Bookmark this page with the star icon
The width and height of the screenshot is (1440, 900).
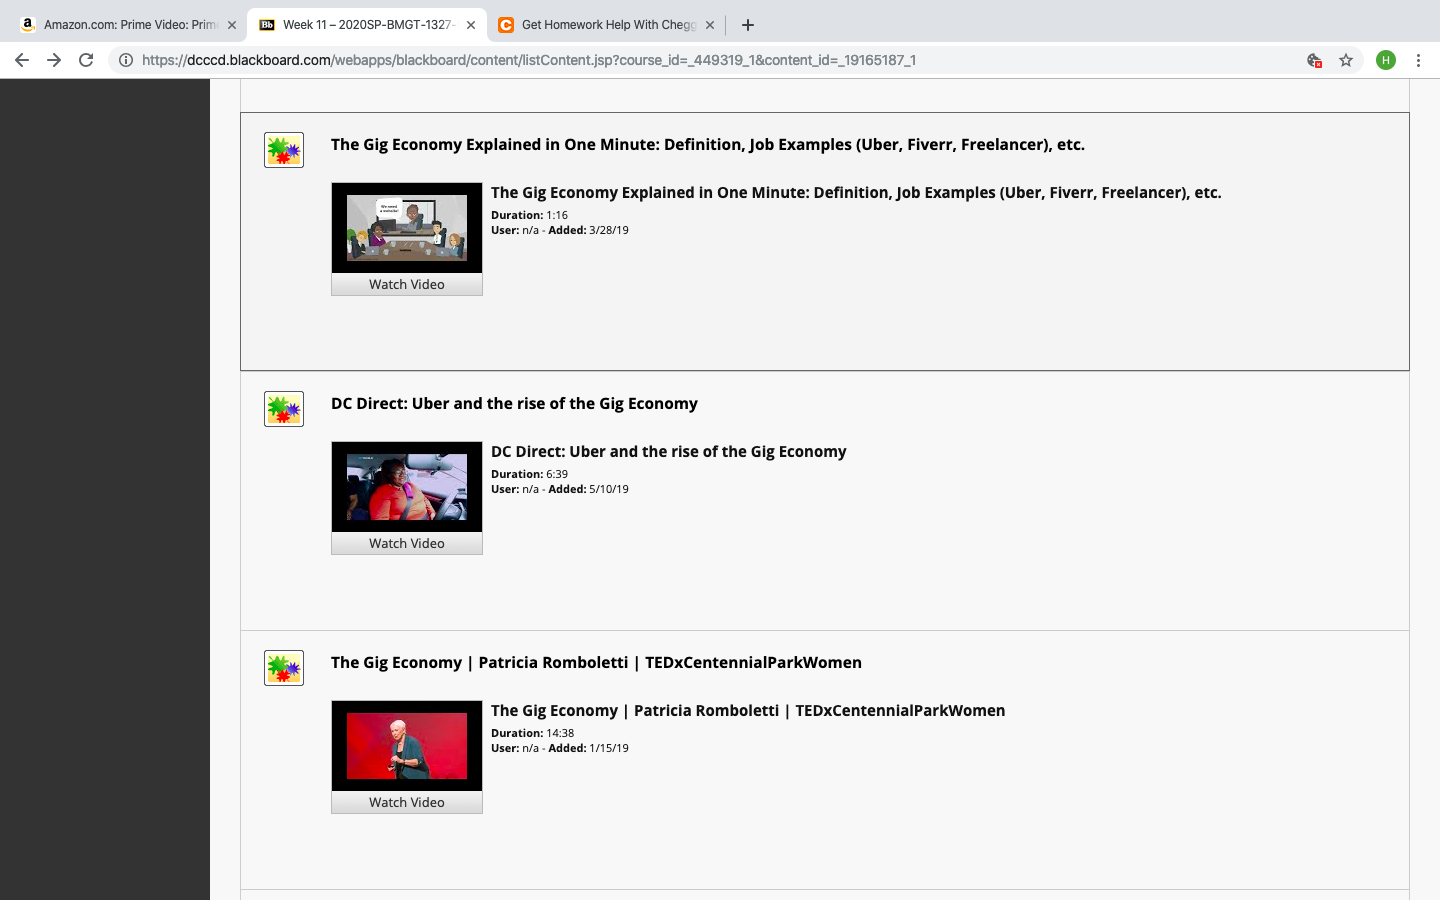click(x=1346, y=60)
